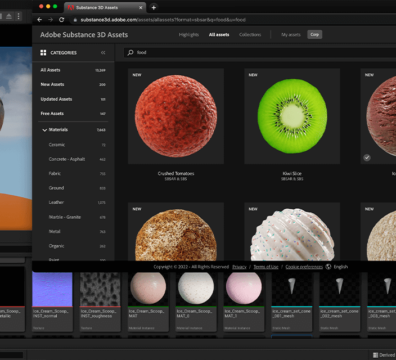Collapse the categories sidebar with double chevron
Image resolution: width=396 pixels, height=360 pixels.
pos(103,53)
